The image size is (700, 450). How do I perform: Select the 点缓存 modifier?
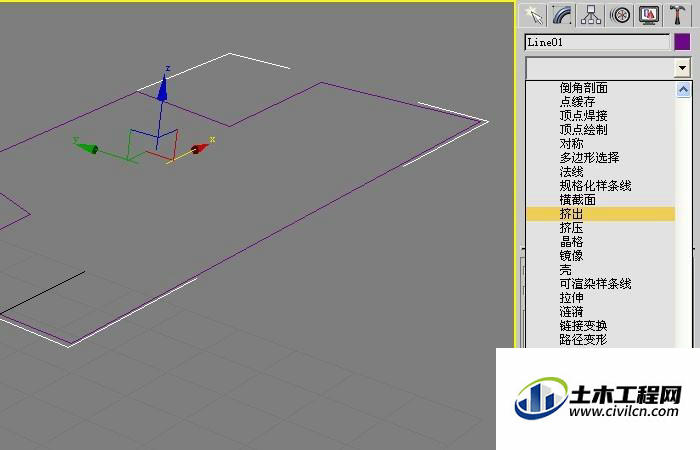point(577,102)
